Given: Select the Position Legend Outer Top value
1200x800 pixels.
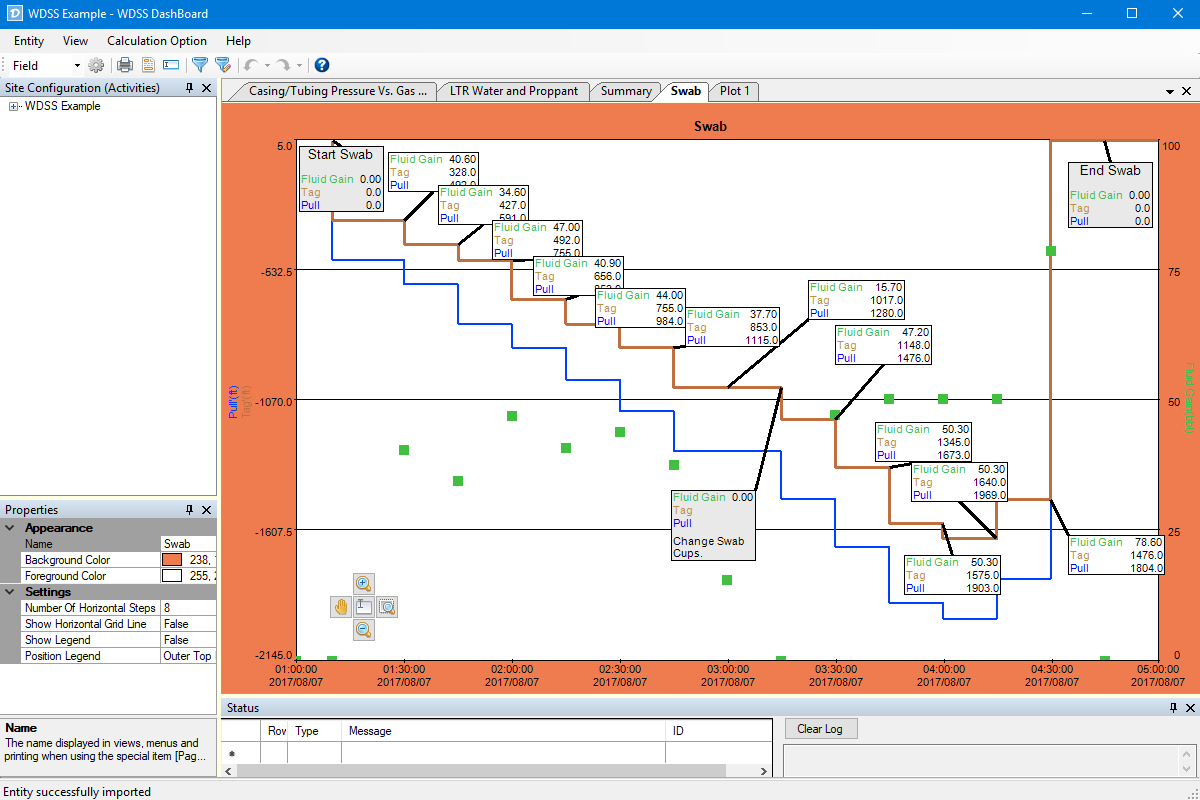Looking at the screenshot, I should [x=188, y=656].
